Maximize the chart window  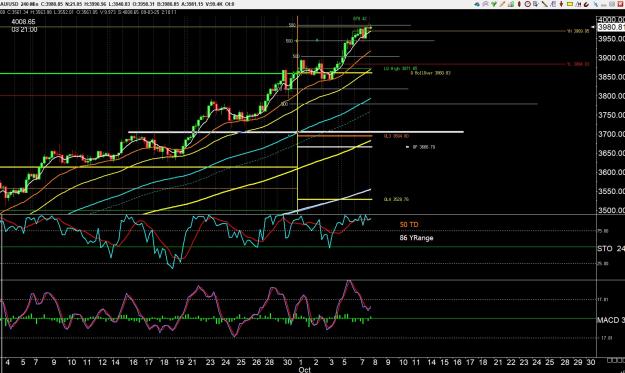(x=612, y=4)
